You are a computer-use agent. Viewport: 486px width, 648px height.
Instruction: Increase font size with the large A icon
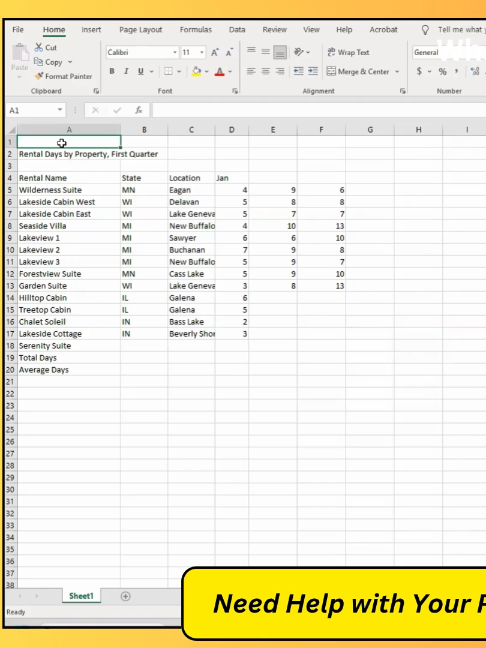215,52
